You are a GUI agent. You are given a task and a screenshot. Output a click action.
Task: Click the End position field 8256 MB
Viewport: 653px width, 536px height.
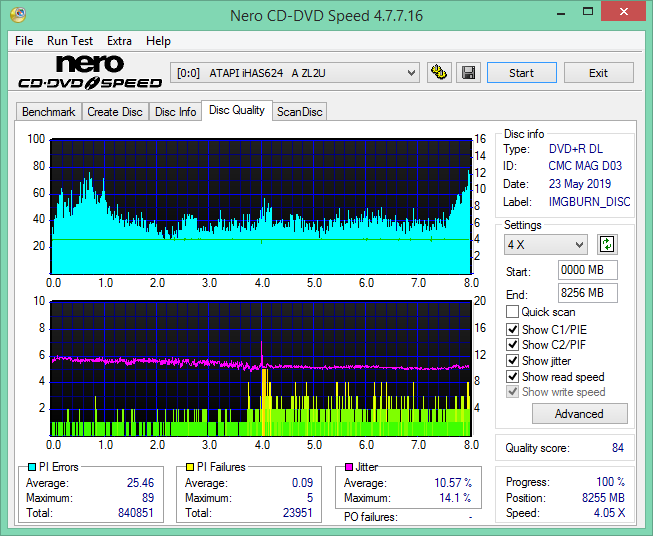(588, 293)
